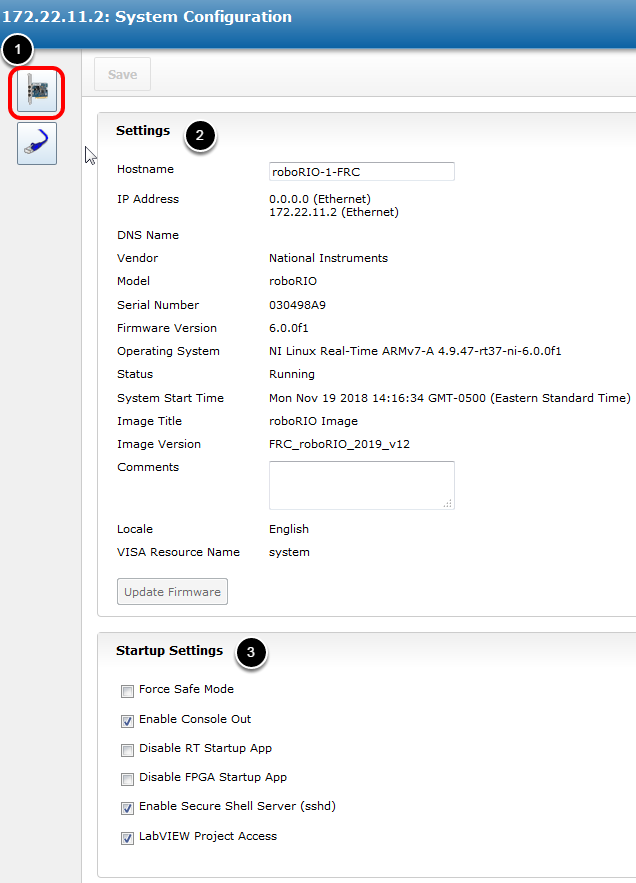Focus the Hostname text field
636x883 pixels.
[361, 171]
